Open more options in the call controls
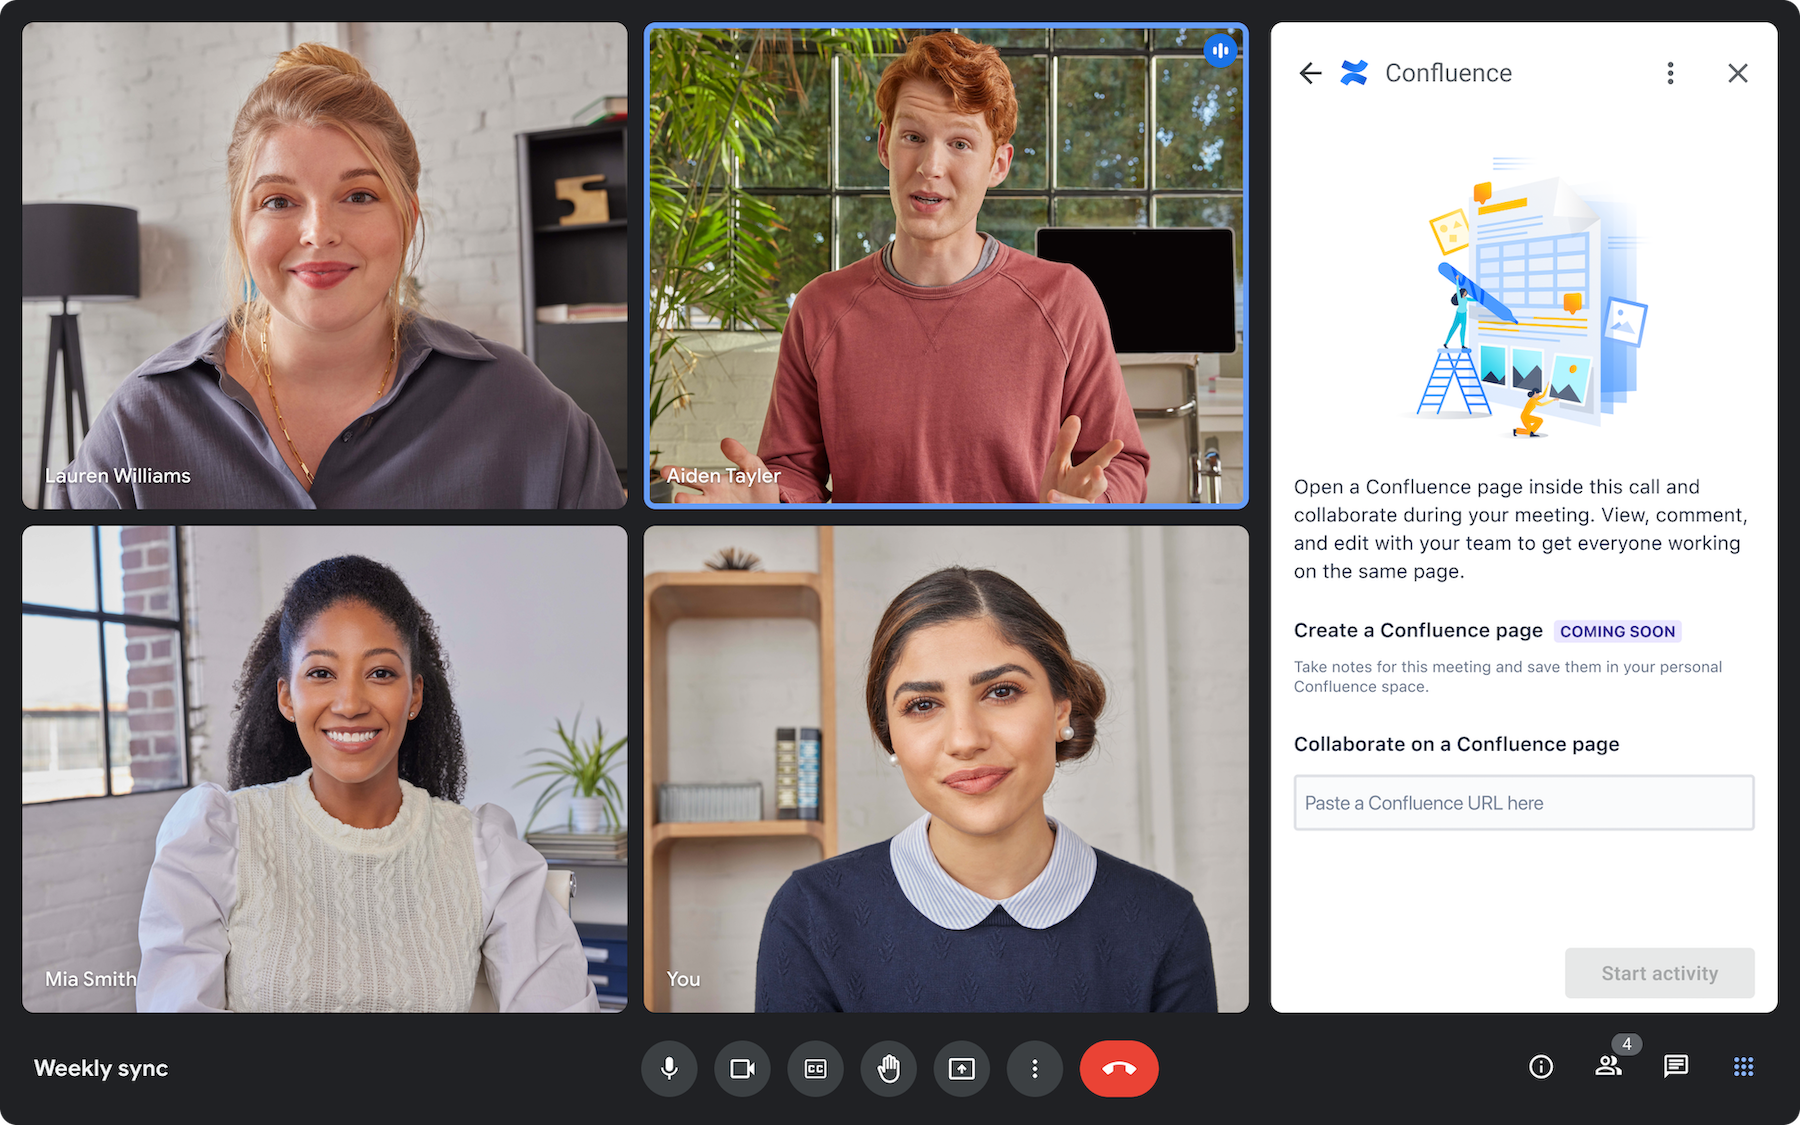The width and height of the screenshot is (1800, 1125). click(x=1034, y=1068)
